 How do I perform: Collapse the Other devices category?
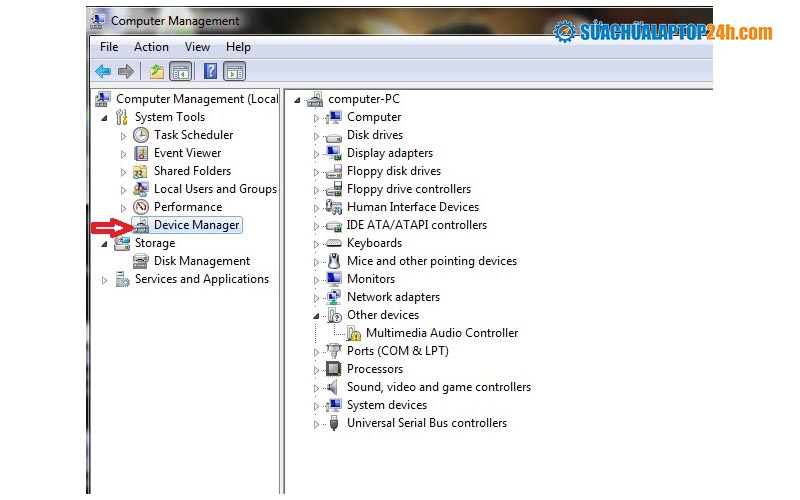(x=316, y=316)
